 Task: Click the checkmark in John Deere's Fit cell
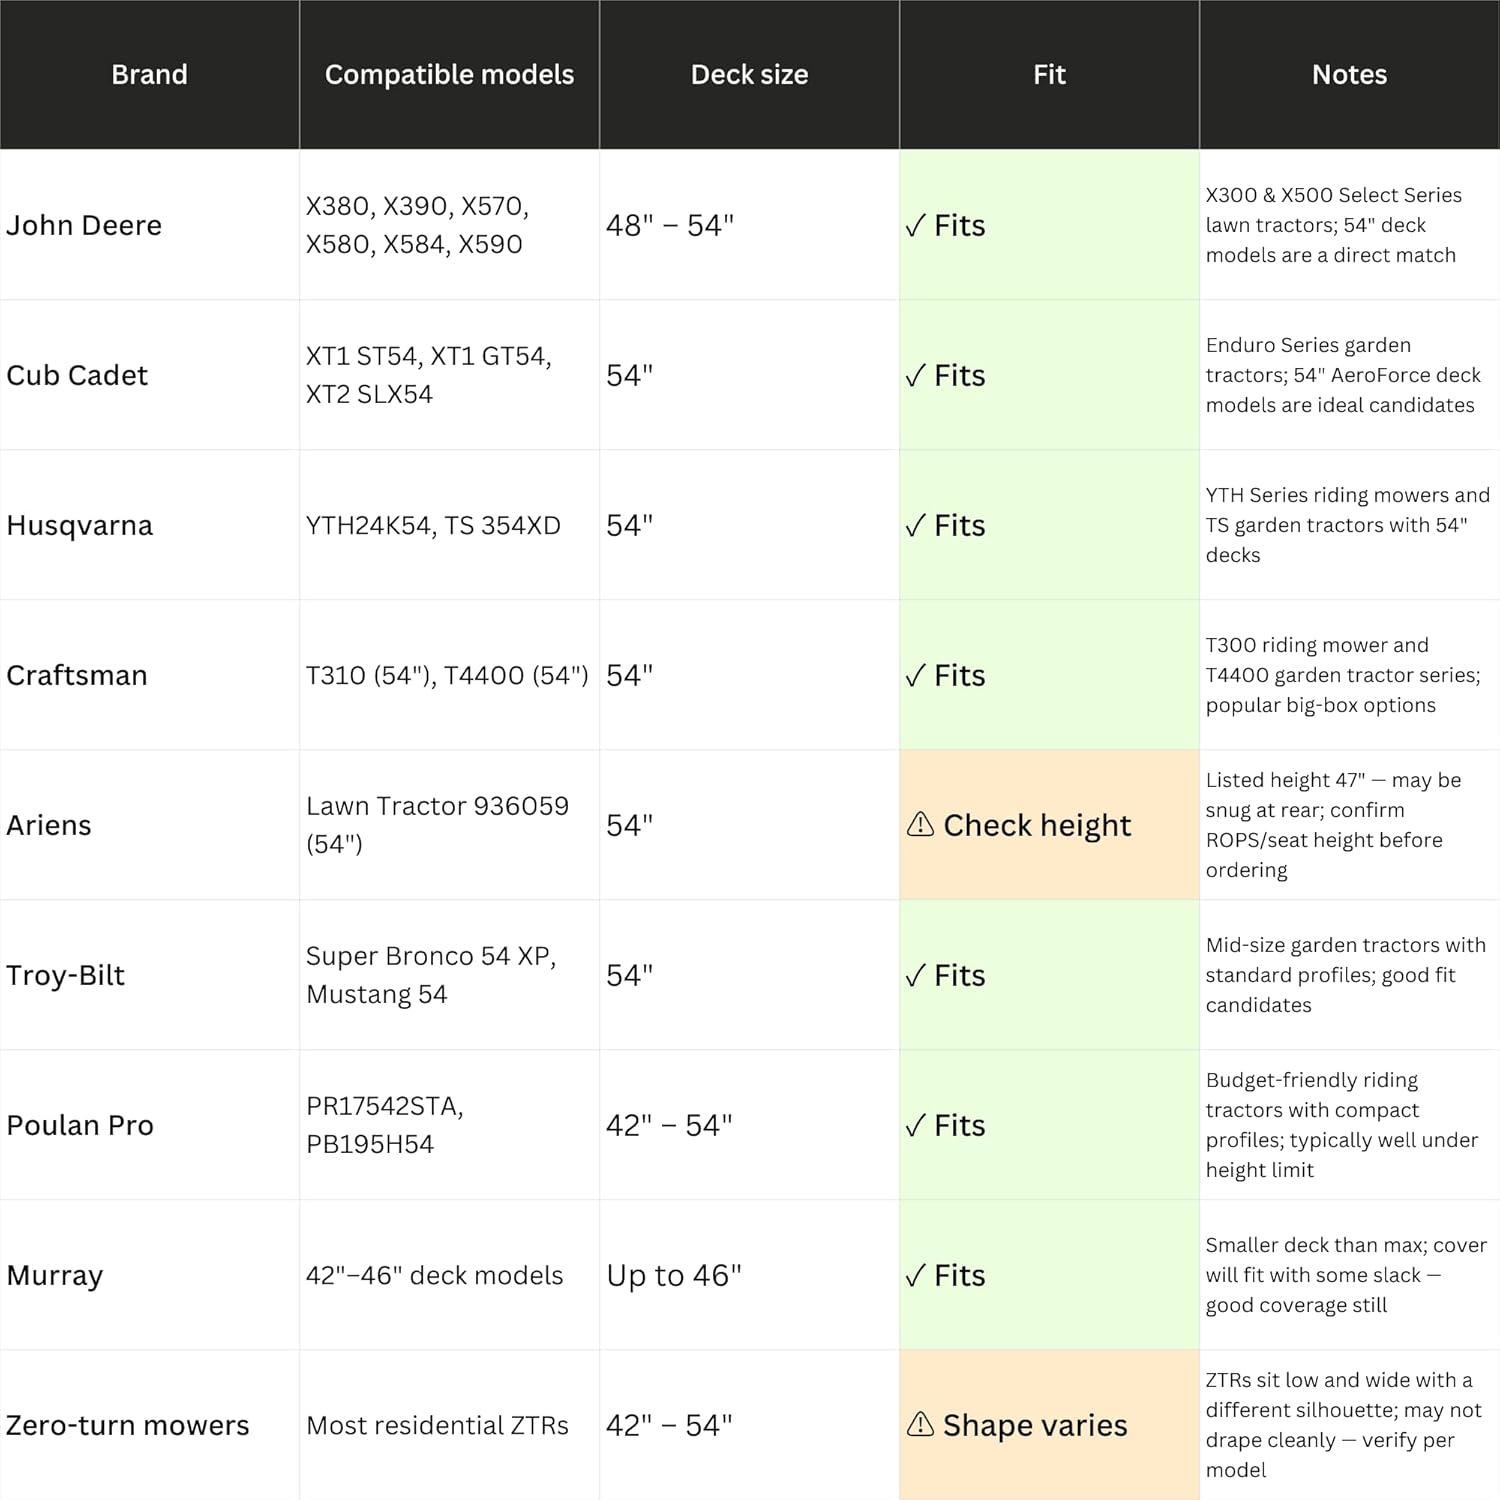pos(915,226)
